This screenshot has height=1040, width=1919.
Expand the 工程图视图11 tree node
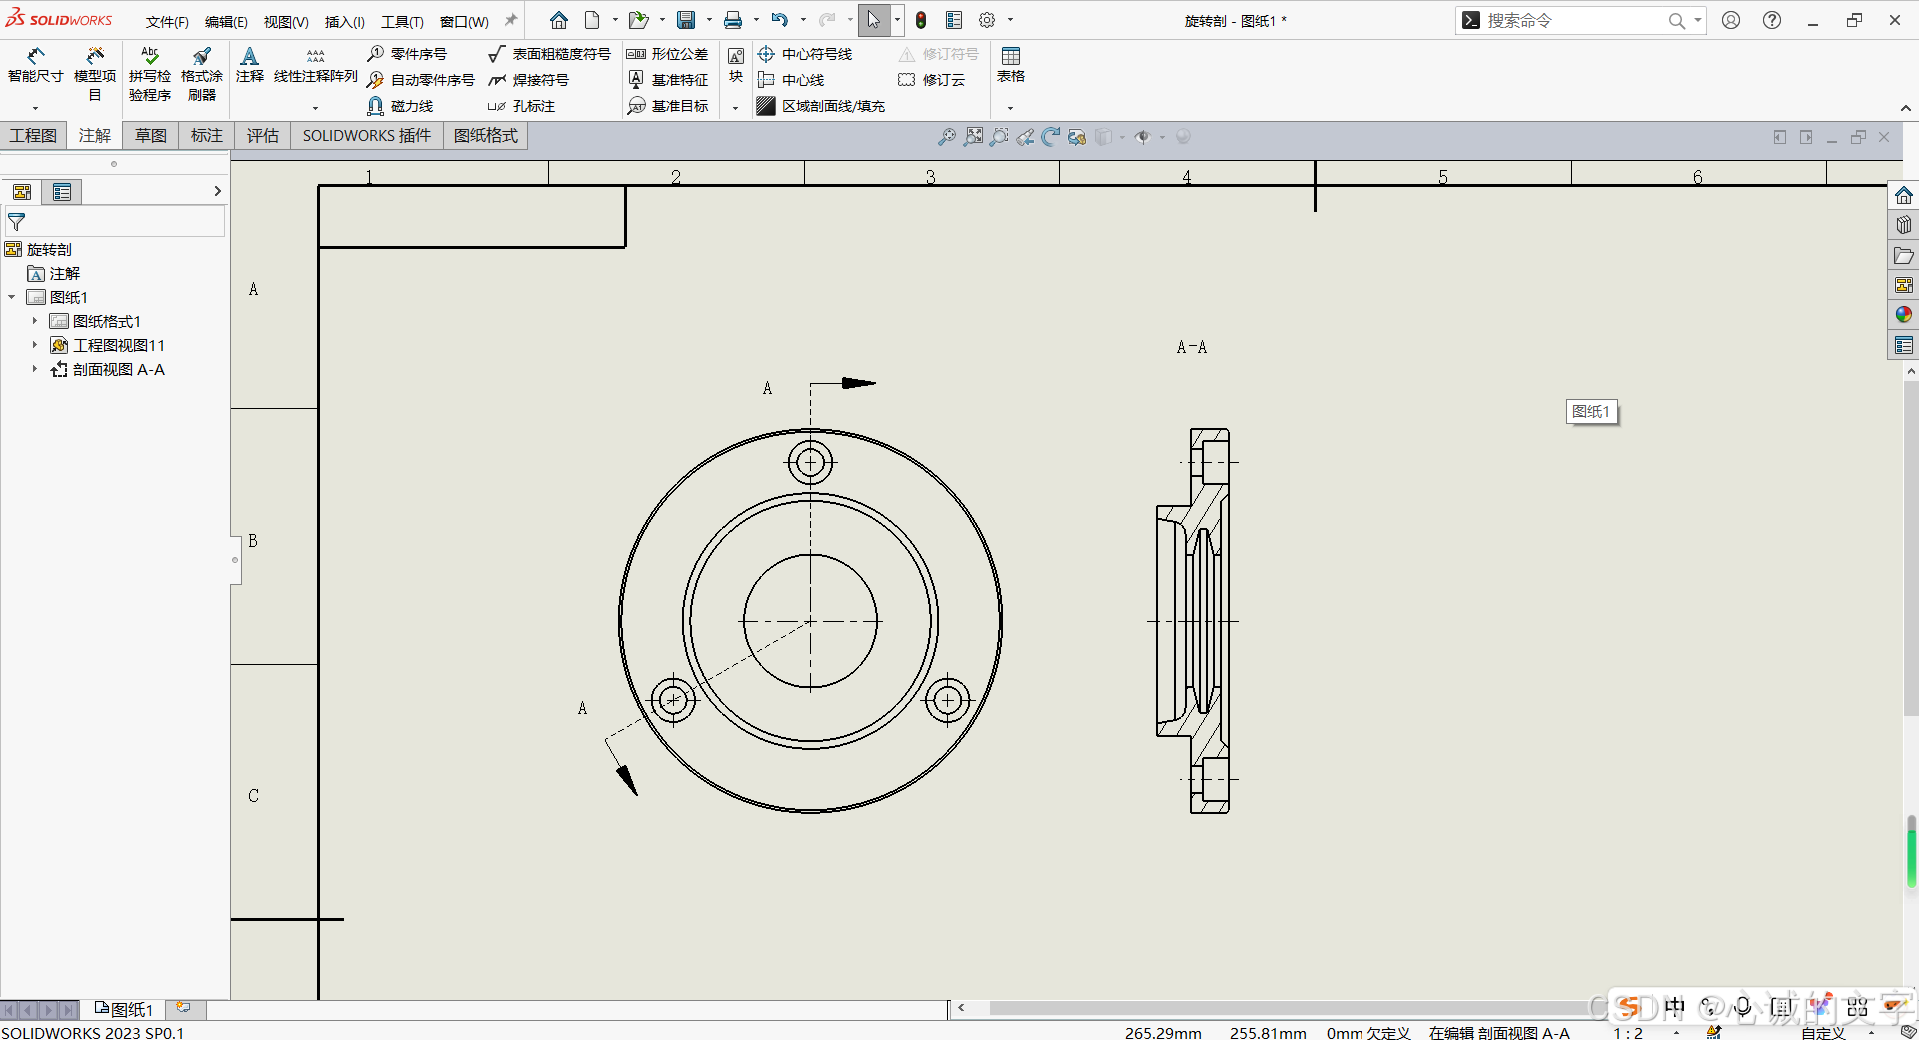(34, 345)
